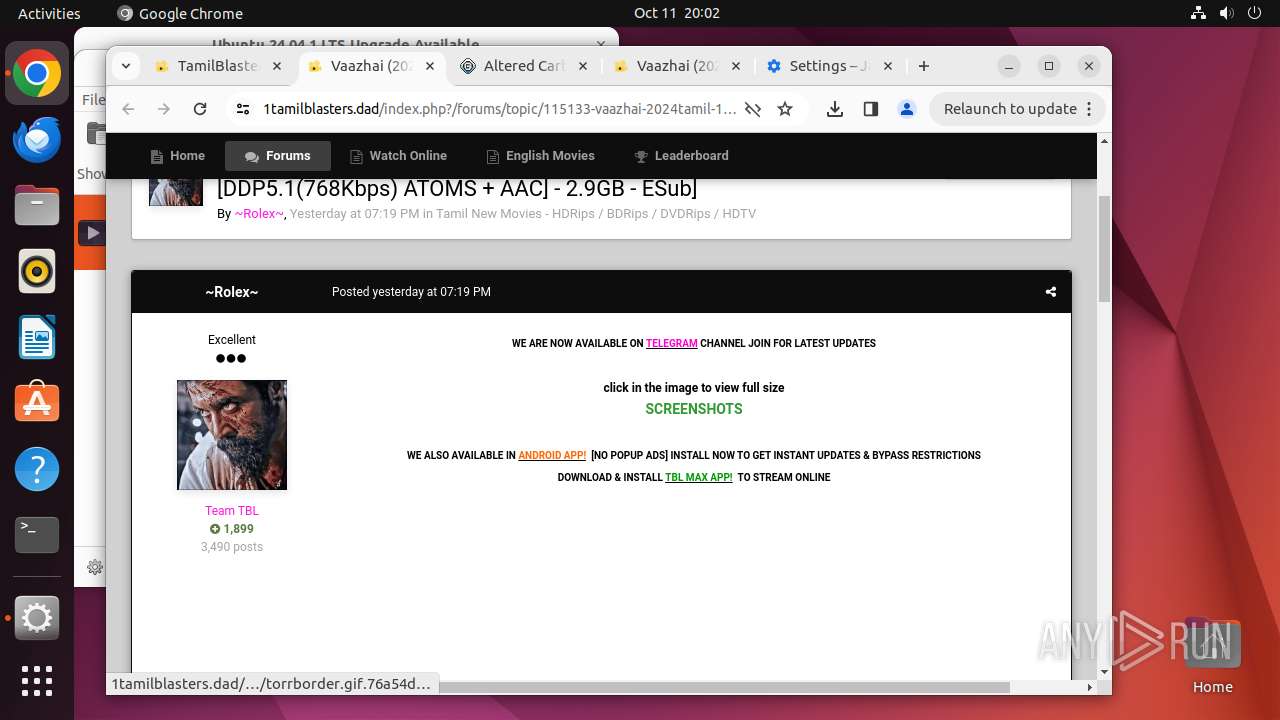This screenshot has height=720, width=1280.
Task: Toggle Chrome side panel
Action: click(x=871, y=109)
